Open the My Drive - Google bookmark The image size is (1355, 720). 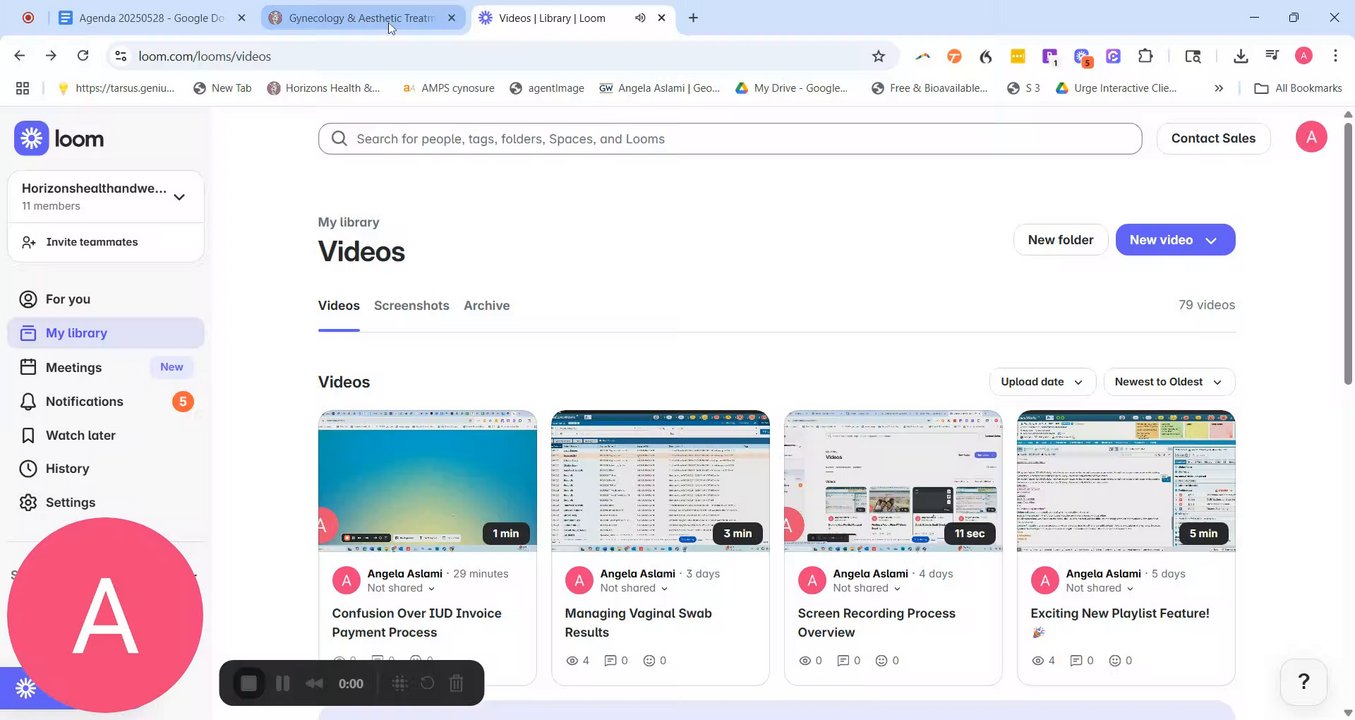pos(792,88)
